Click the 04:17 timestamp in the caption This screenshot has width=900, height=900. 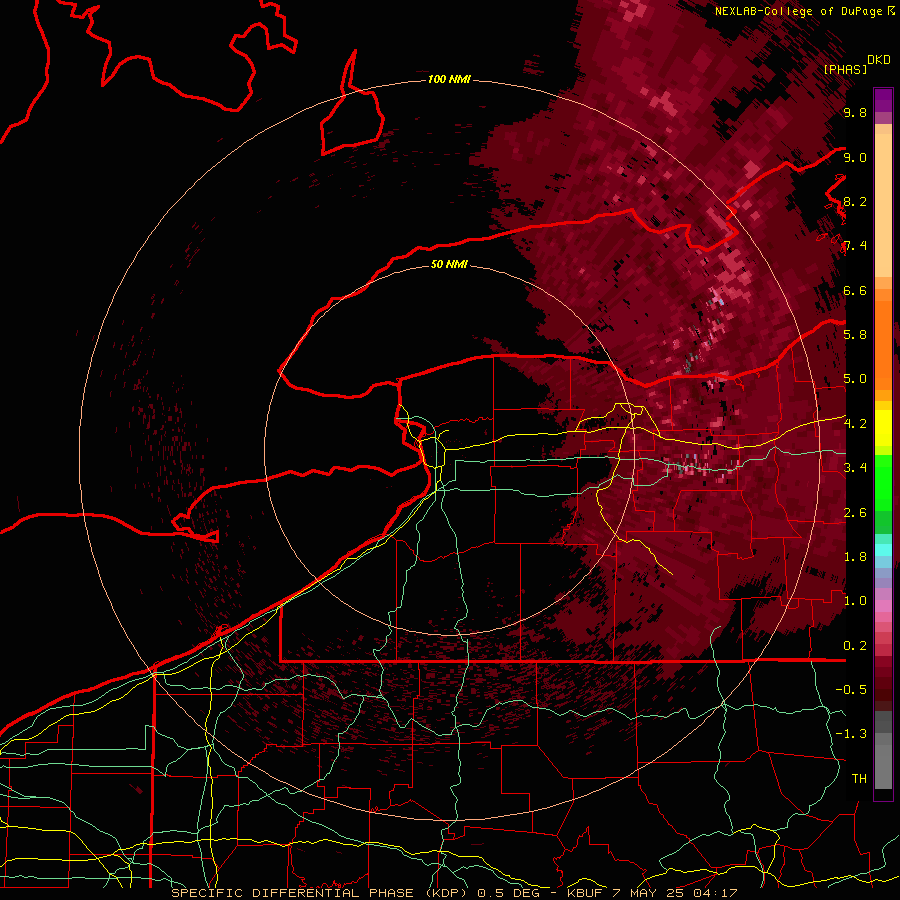click(717, 893)
